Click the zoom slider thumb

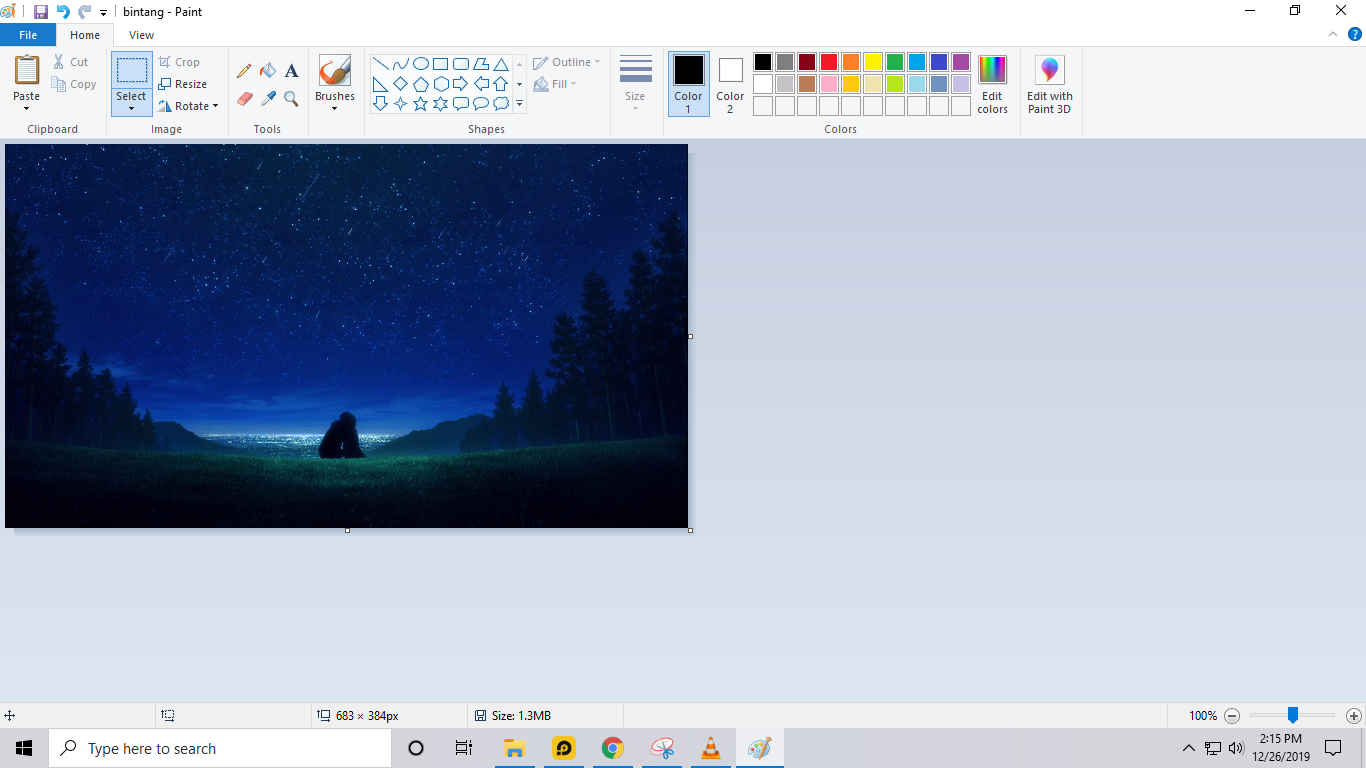[x=1292, y=715]
